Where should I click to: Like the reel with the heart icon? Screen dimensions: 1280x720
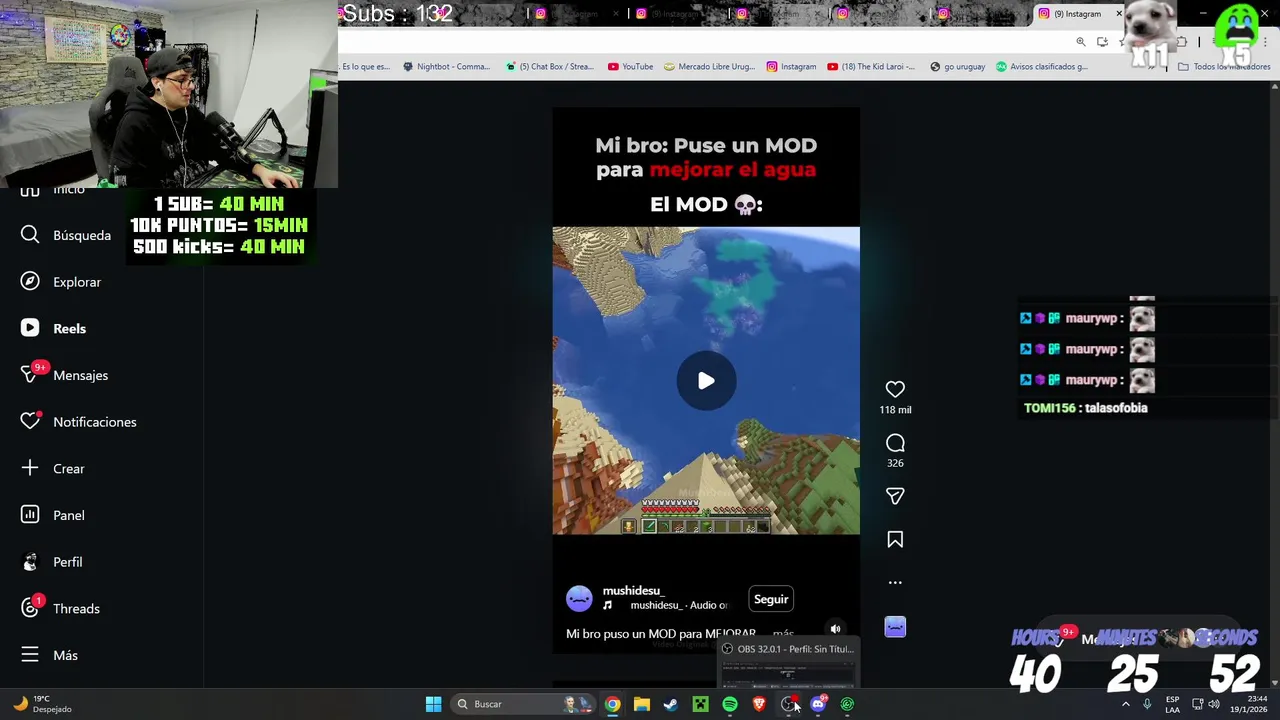(x=895, y=389)
